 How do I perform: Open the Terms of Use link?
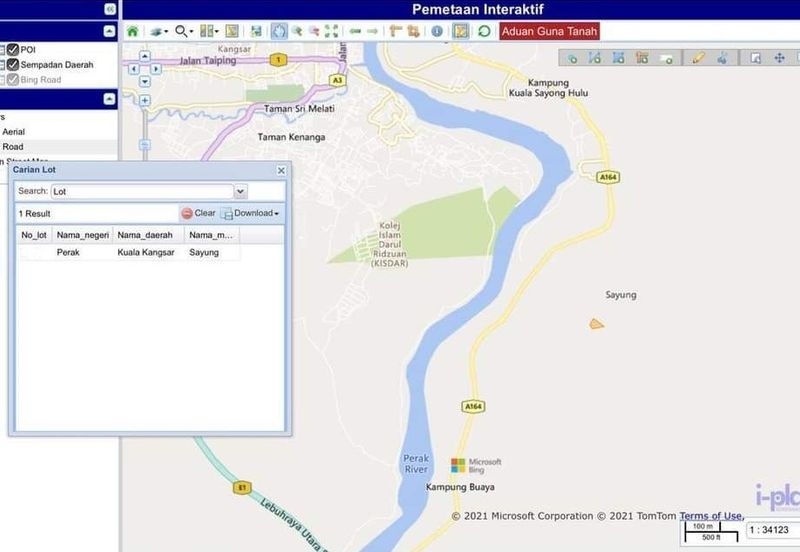click(x=710, y=516)
